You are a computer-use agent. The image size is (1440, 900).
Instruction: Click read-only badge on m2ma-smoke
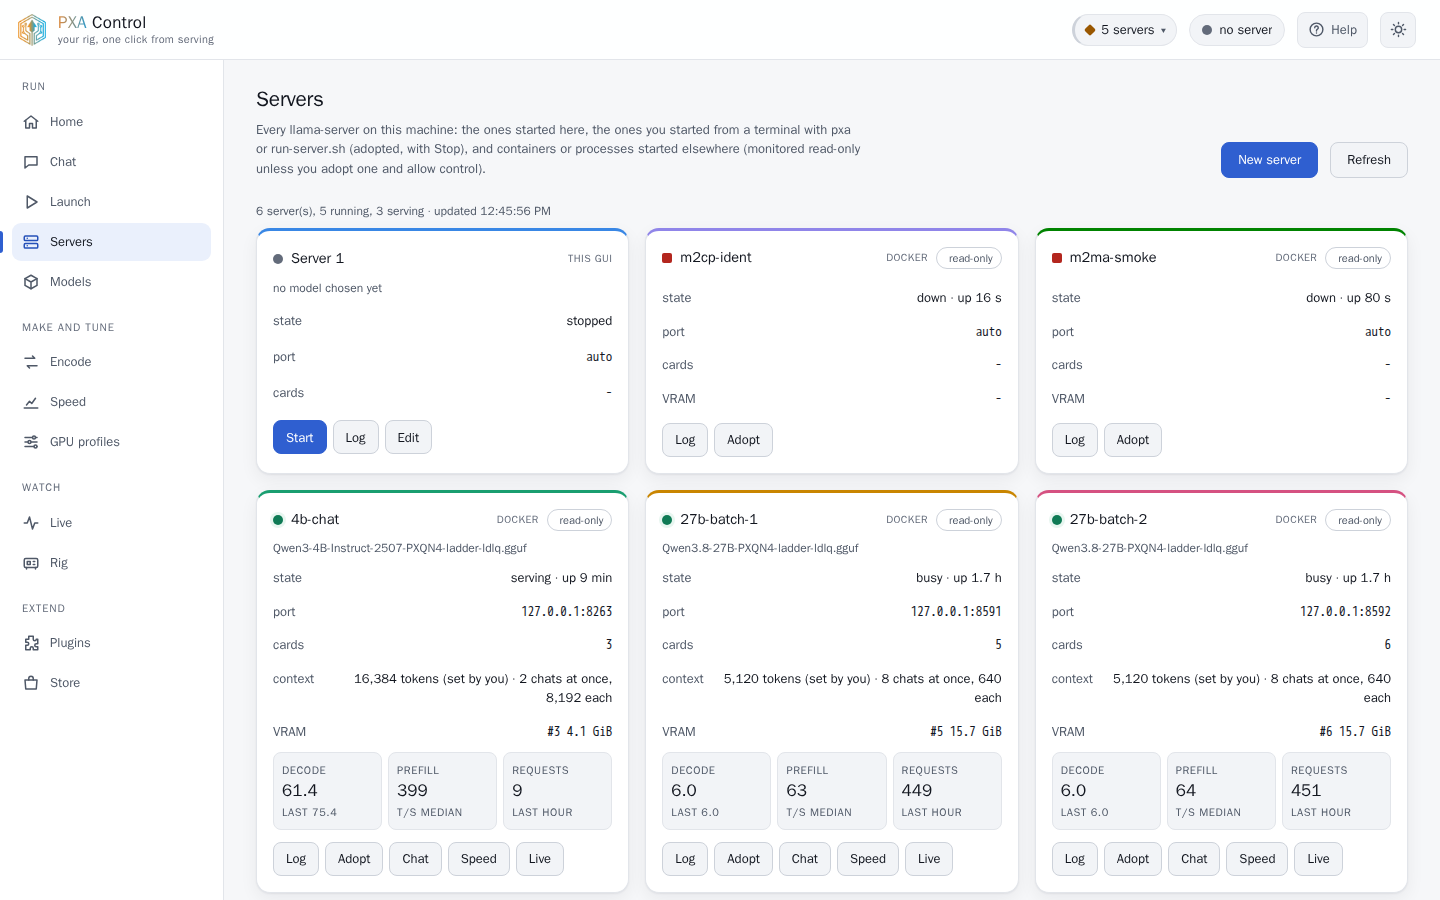pos(1359,258)
